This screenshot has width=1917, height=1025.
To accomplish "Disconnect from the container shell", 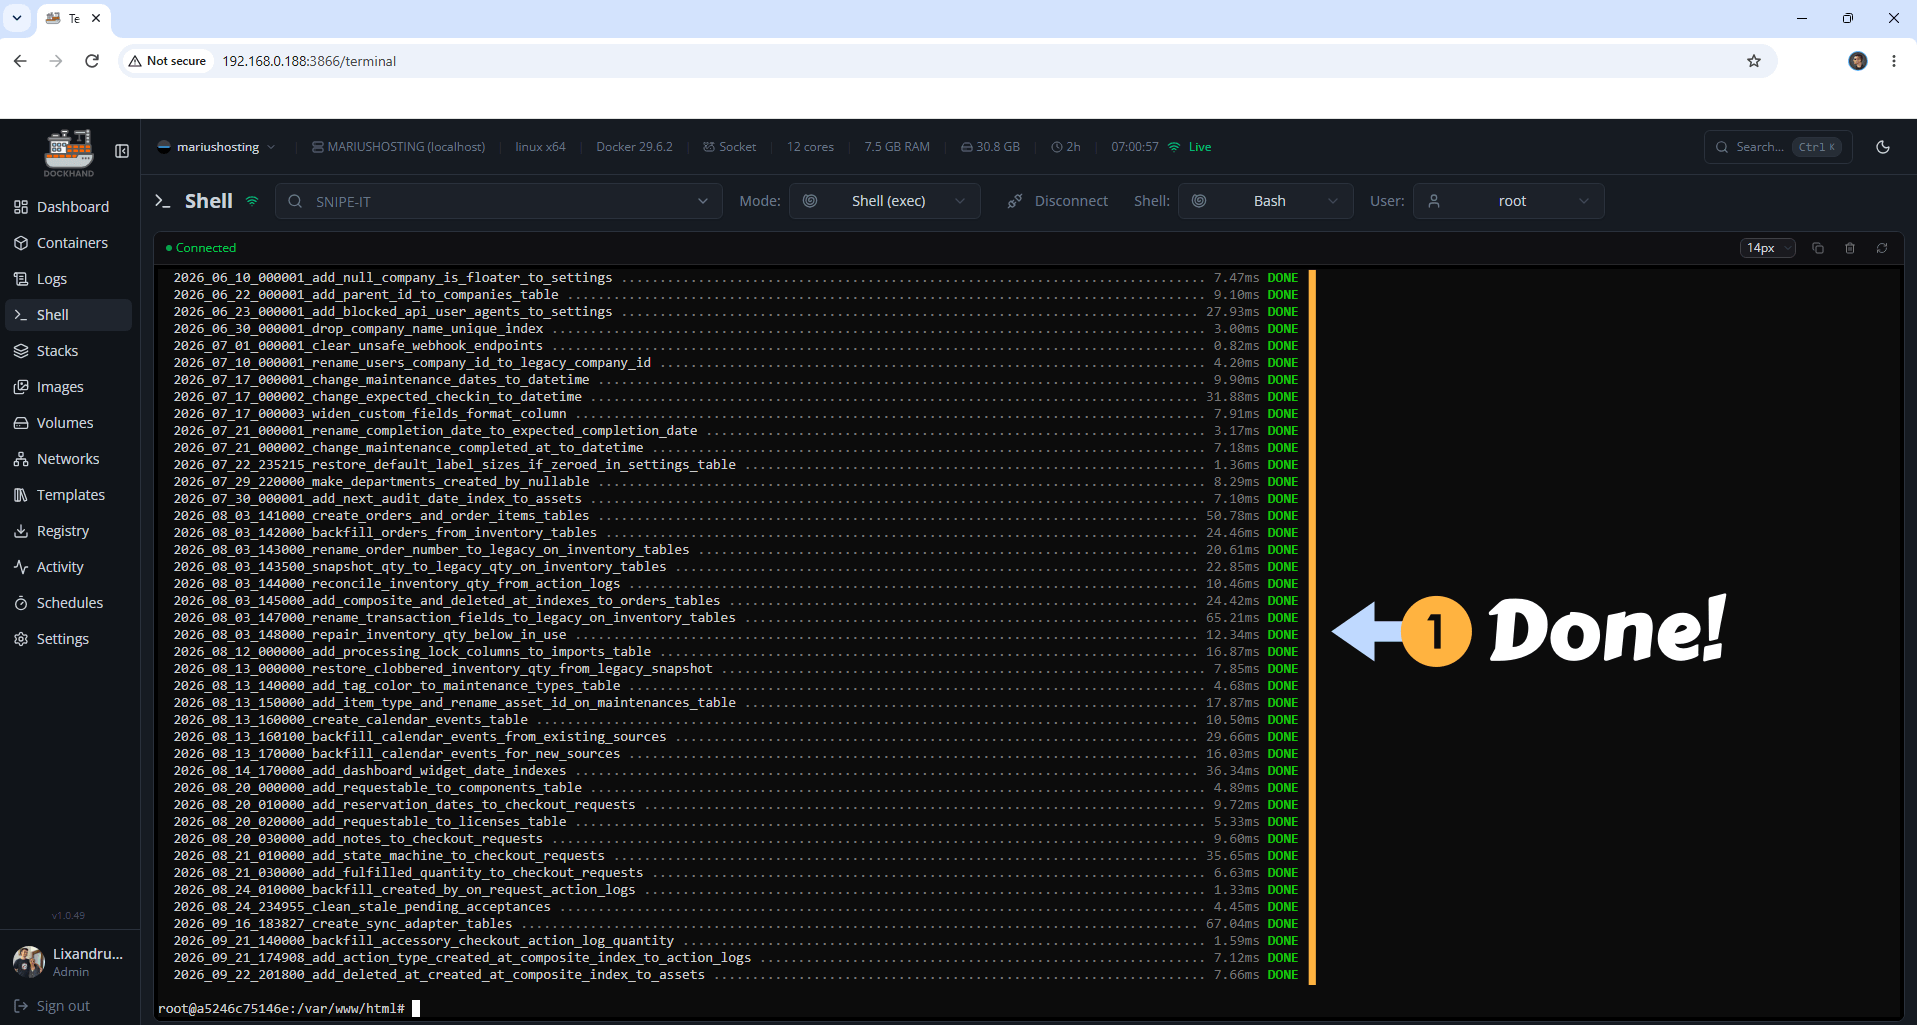I will tap(1057, 201).
